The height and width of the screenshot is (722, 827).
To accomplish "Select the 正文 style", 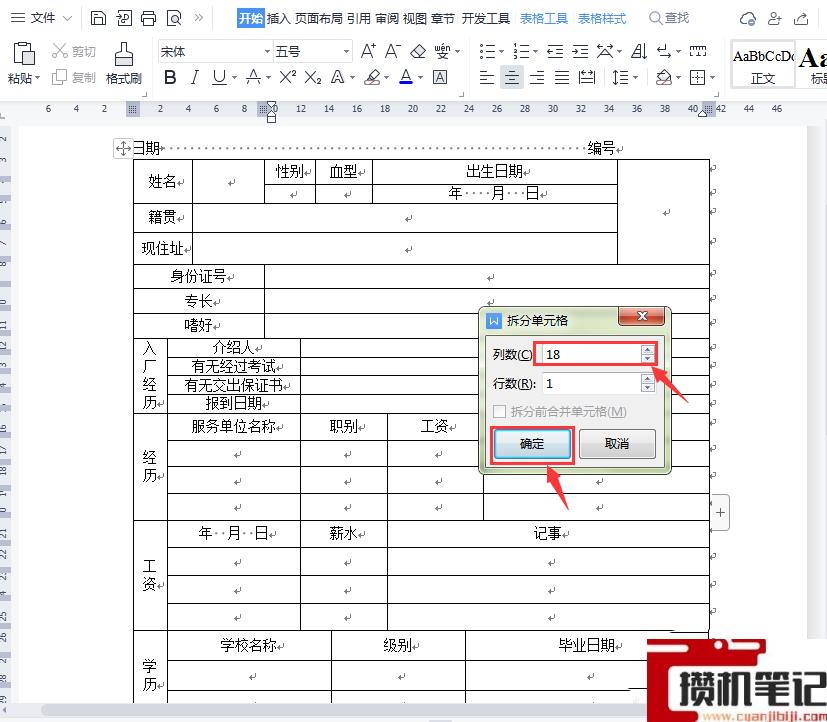I will click(763, 64).
